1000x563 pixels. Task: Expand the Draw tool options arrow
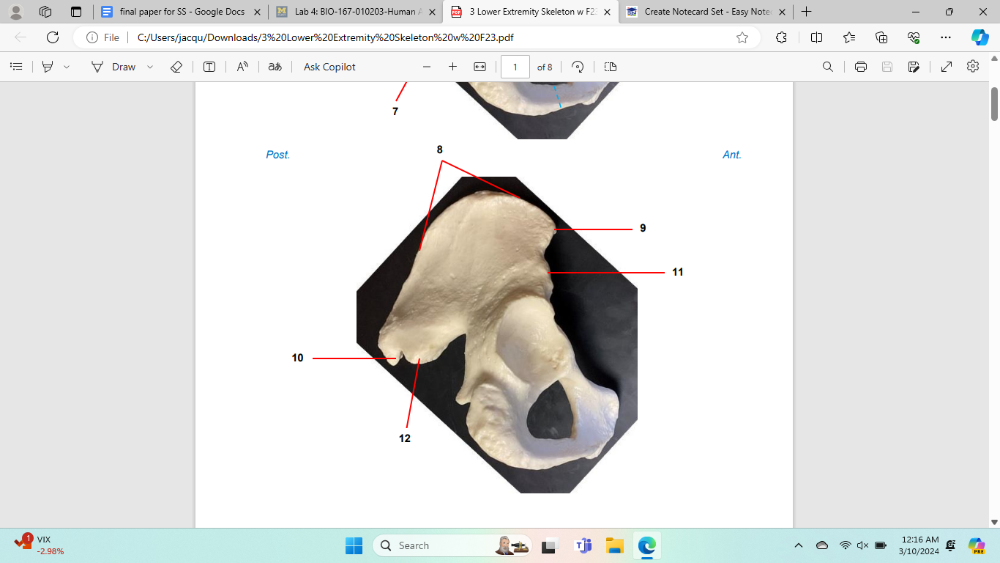point(150,67)
